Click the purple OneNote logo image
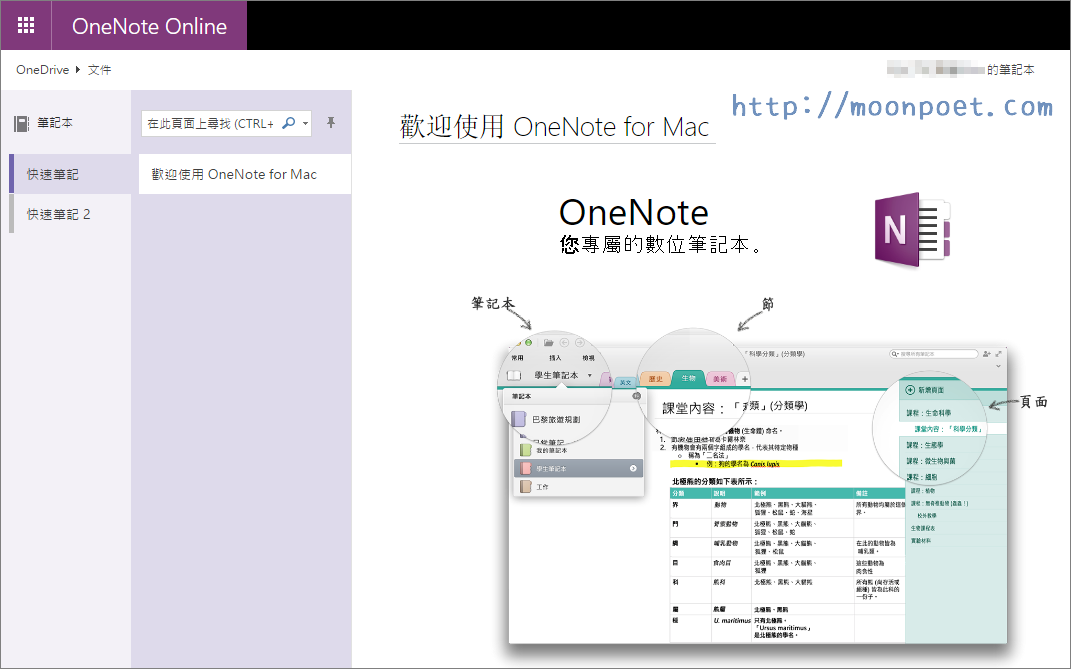The width and height of the screenshot is (1071, 669). click(910, 228)
